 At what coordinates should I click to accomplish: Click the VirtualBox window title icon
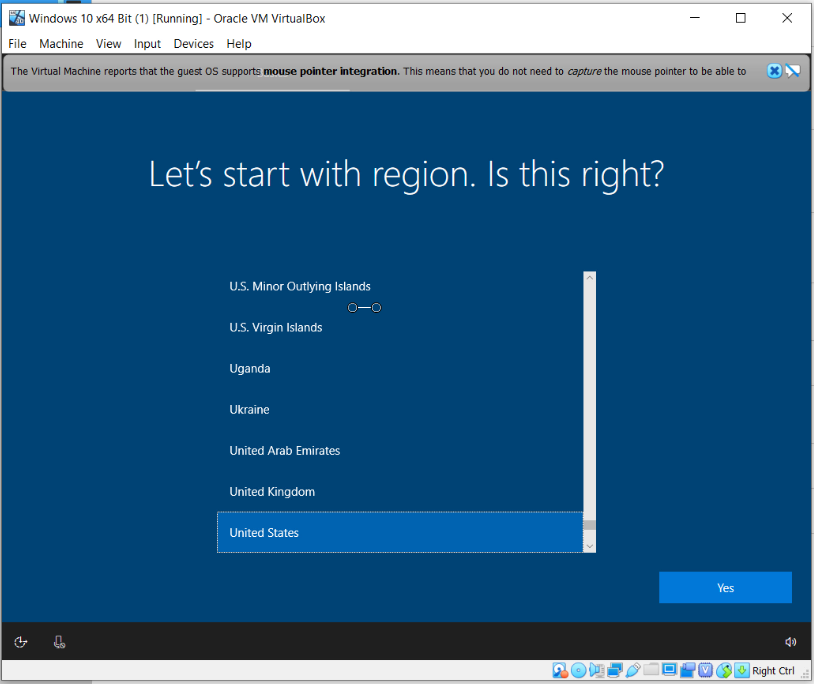17,18
